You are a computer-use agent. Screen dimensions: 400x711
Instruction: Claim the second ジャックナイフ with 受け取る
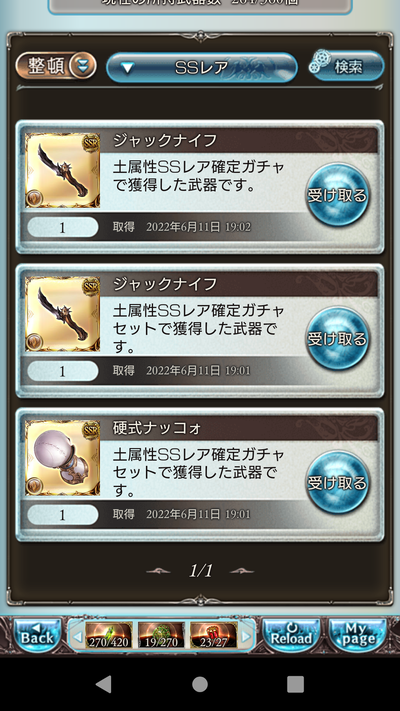coord(337,339)
